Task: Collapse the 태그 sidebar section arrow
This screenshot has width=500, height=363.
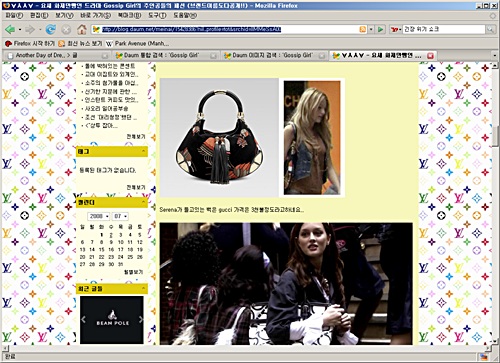Action: [143, 151]
